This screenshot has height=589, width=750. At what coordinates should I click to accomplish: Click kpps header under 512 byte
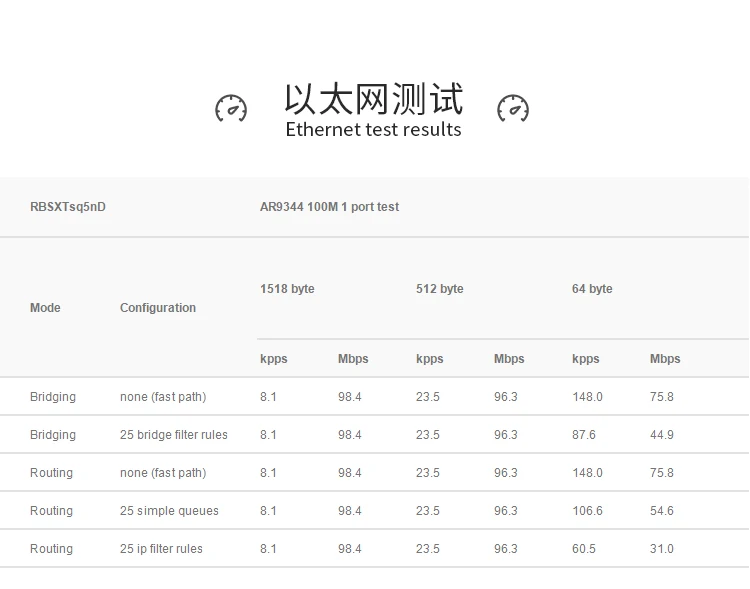430,359
